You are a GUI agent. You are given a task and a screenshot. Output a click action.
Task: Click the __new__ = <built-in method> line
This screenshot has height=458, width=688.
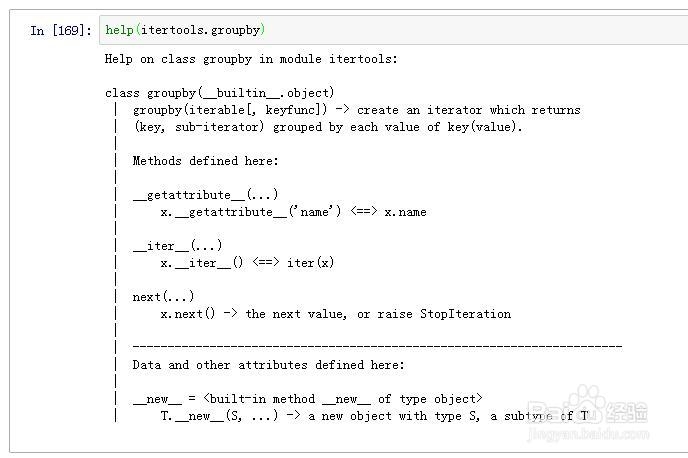pyautogui.click(x=307, y=399)
